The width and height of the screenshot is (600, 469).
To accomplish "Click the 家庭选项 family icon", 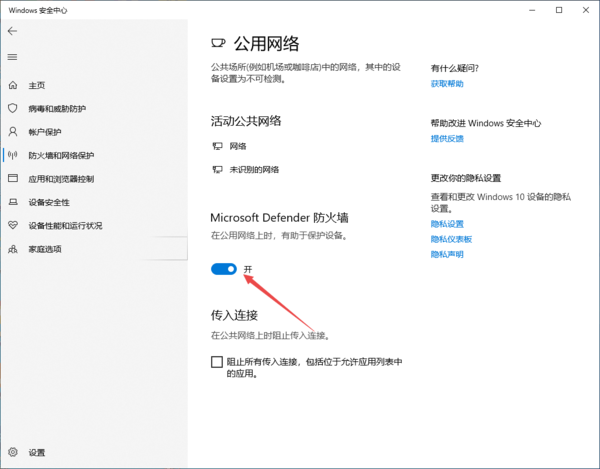I will (13, 249).
